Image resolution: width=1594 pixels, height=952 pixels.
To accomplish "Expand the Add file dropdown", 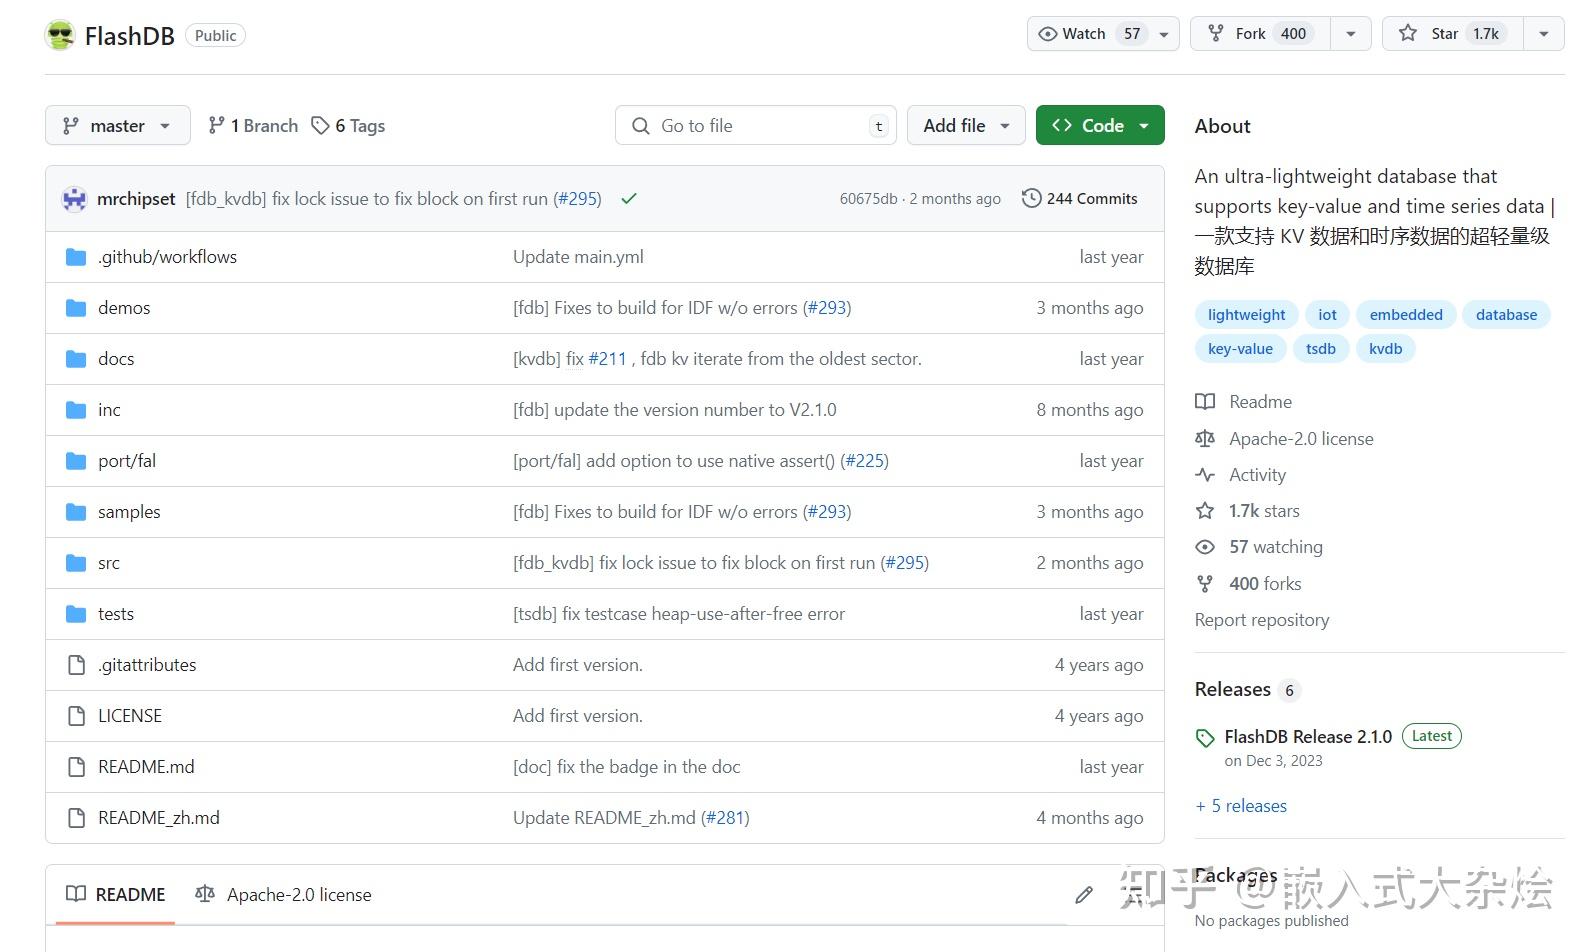I will 966,126.
